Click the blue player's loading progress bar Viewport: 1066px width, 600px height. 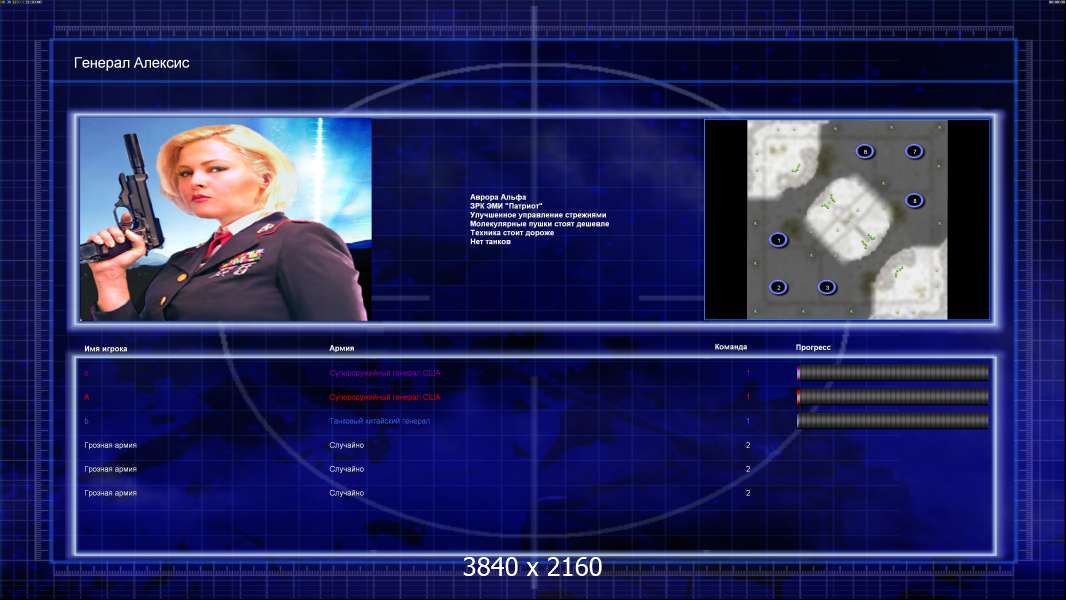click(893, 421)
